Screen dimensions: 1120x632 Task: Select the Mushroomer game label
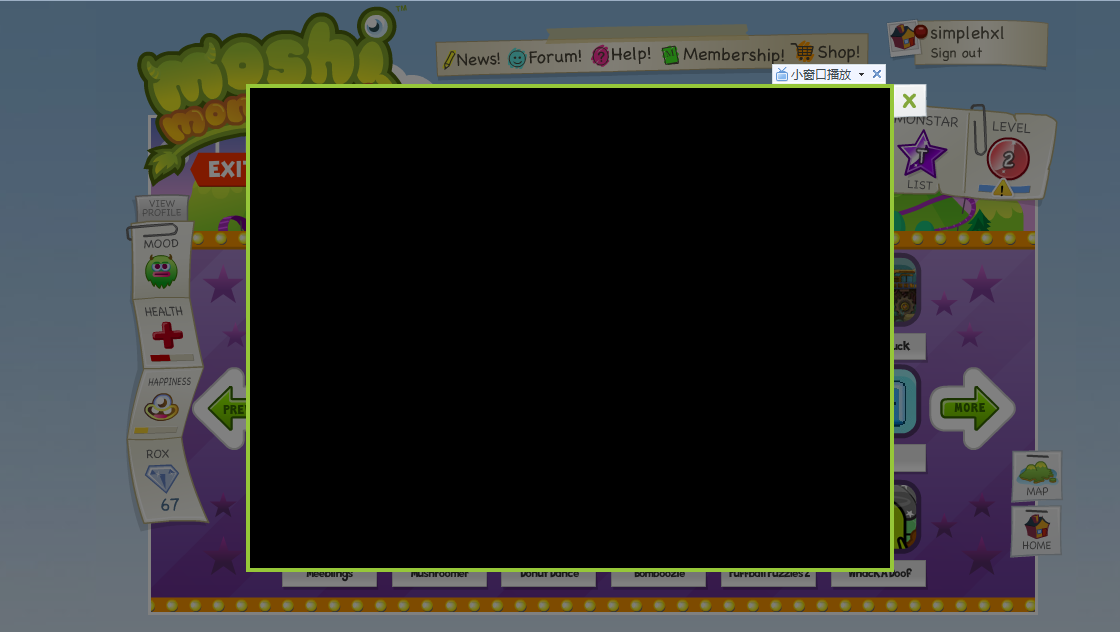[x=439, y=577]
